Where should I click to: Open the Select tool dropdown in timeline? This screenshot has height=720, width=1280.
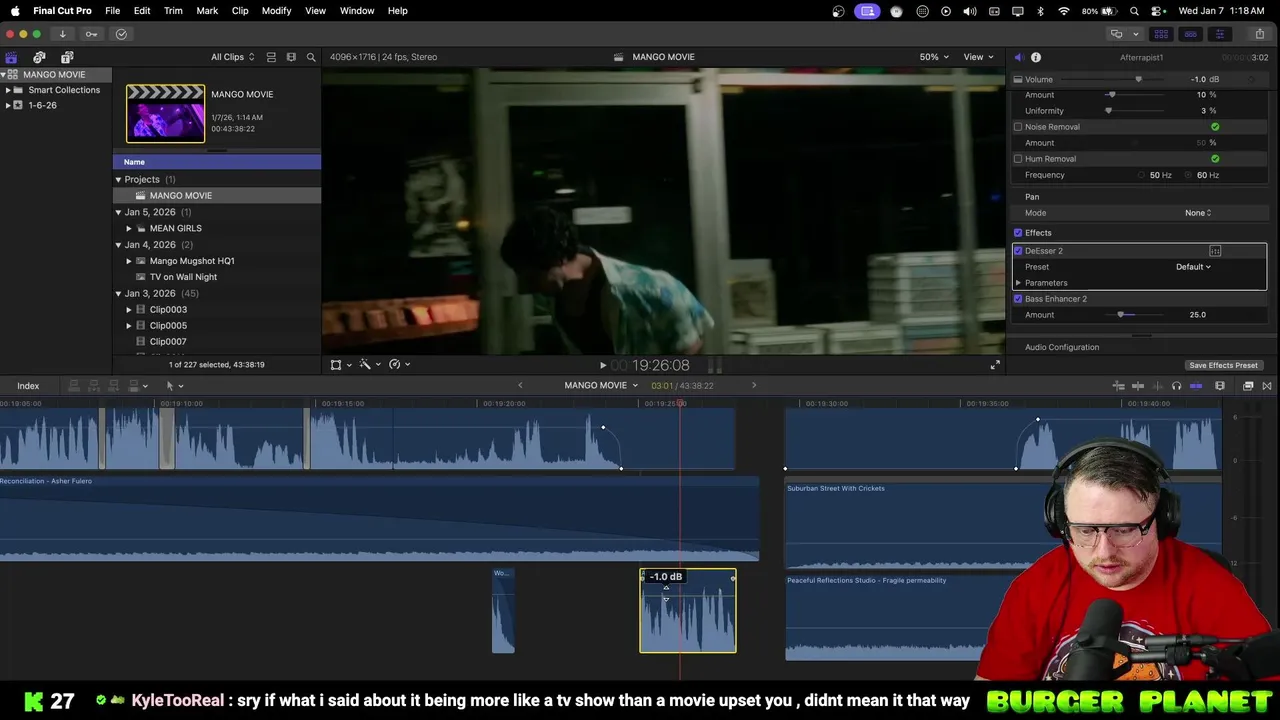pyautogui.click(x=175, y=386)
